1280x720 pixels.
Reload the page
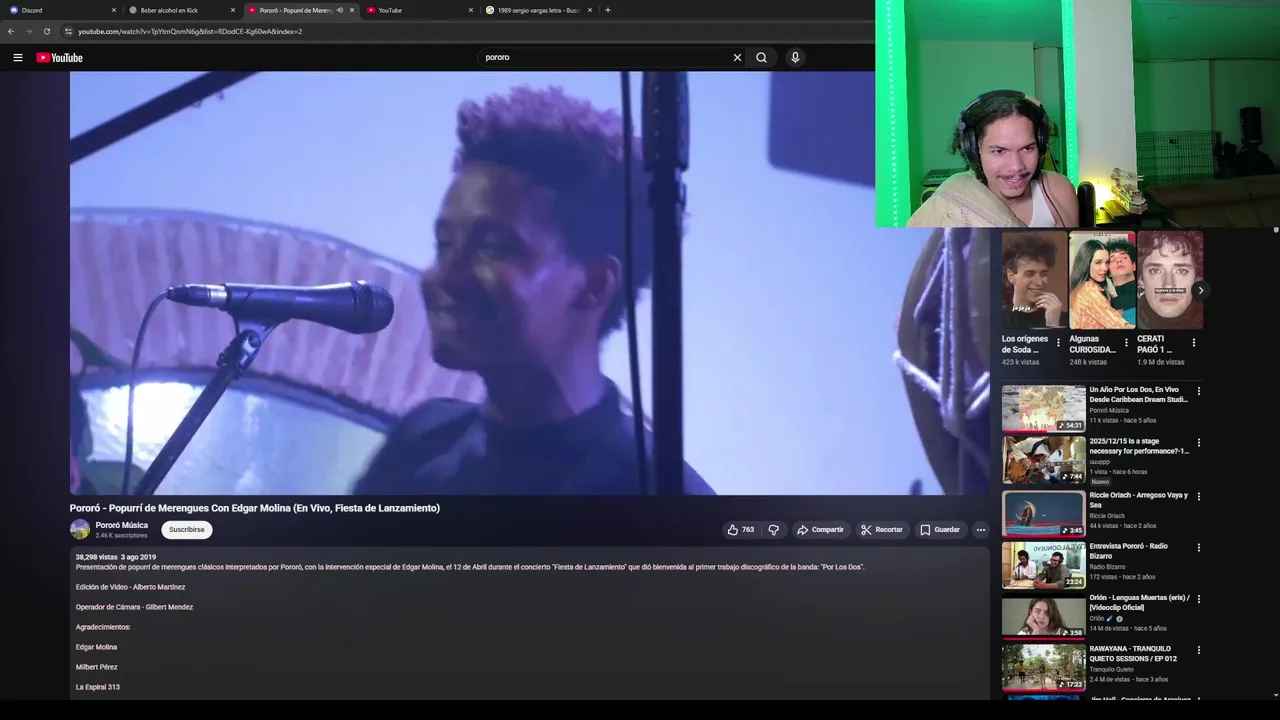point(46,31)
